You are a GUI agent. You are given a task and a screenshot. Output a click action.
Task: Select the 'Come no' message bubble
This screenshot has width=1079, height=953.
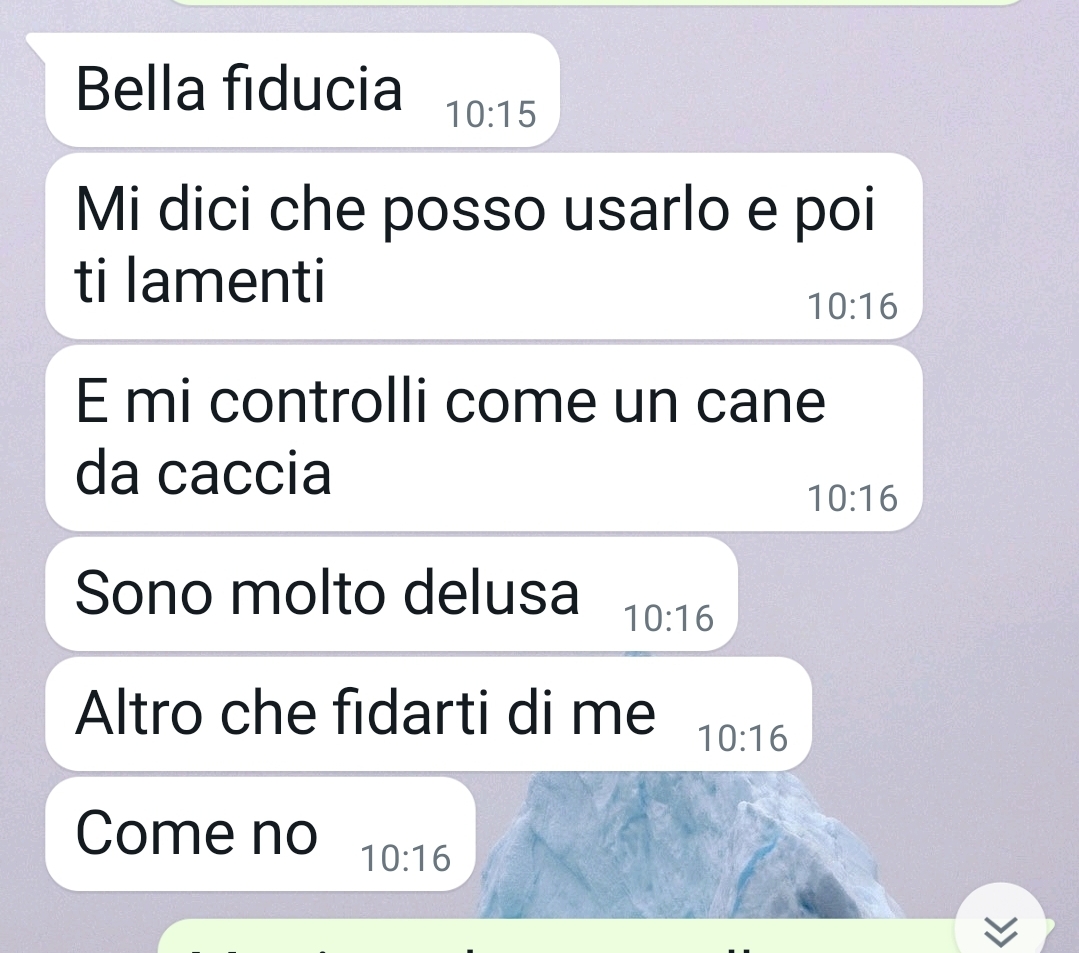point(260,834)
